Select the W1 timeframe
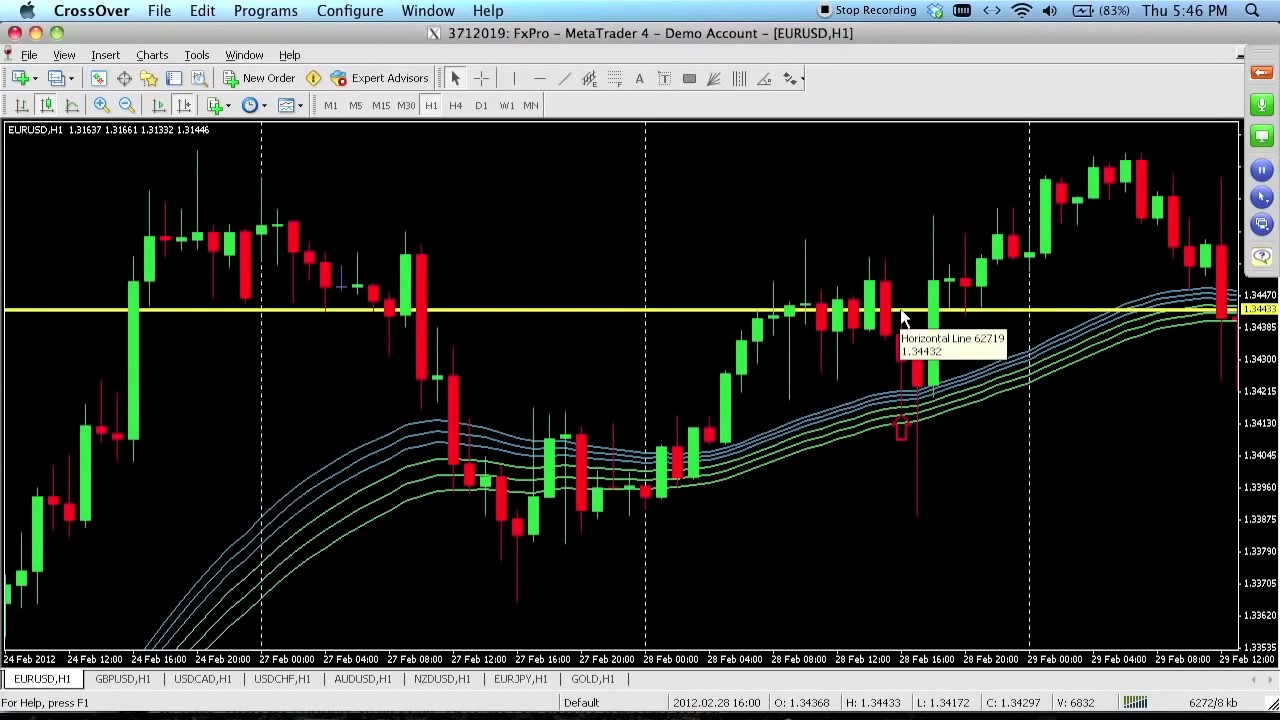This screenshot has width=1280, height=720. [x=506, y=105]
